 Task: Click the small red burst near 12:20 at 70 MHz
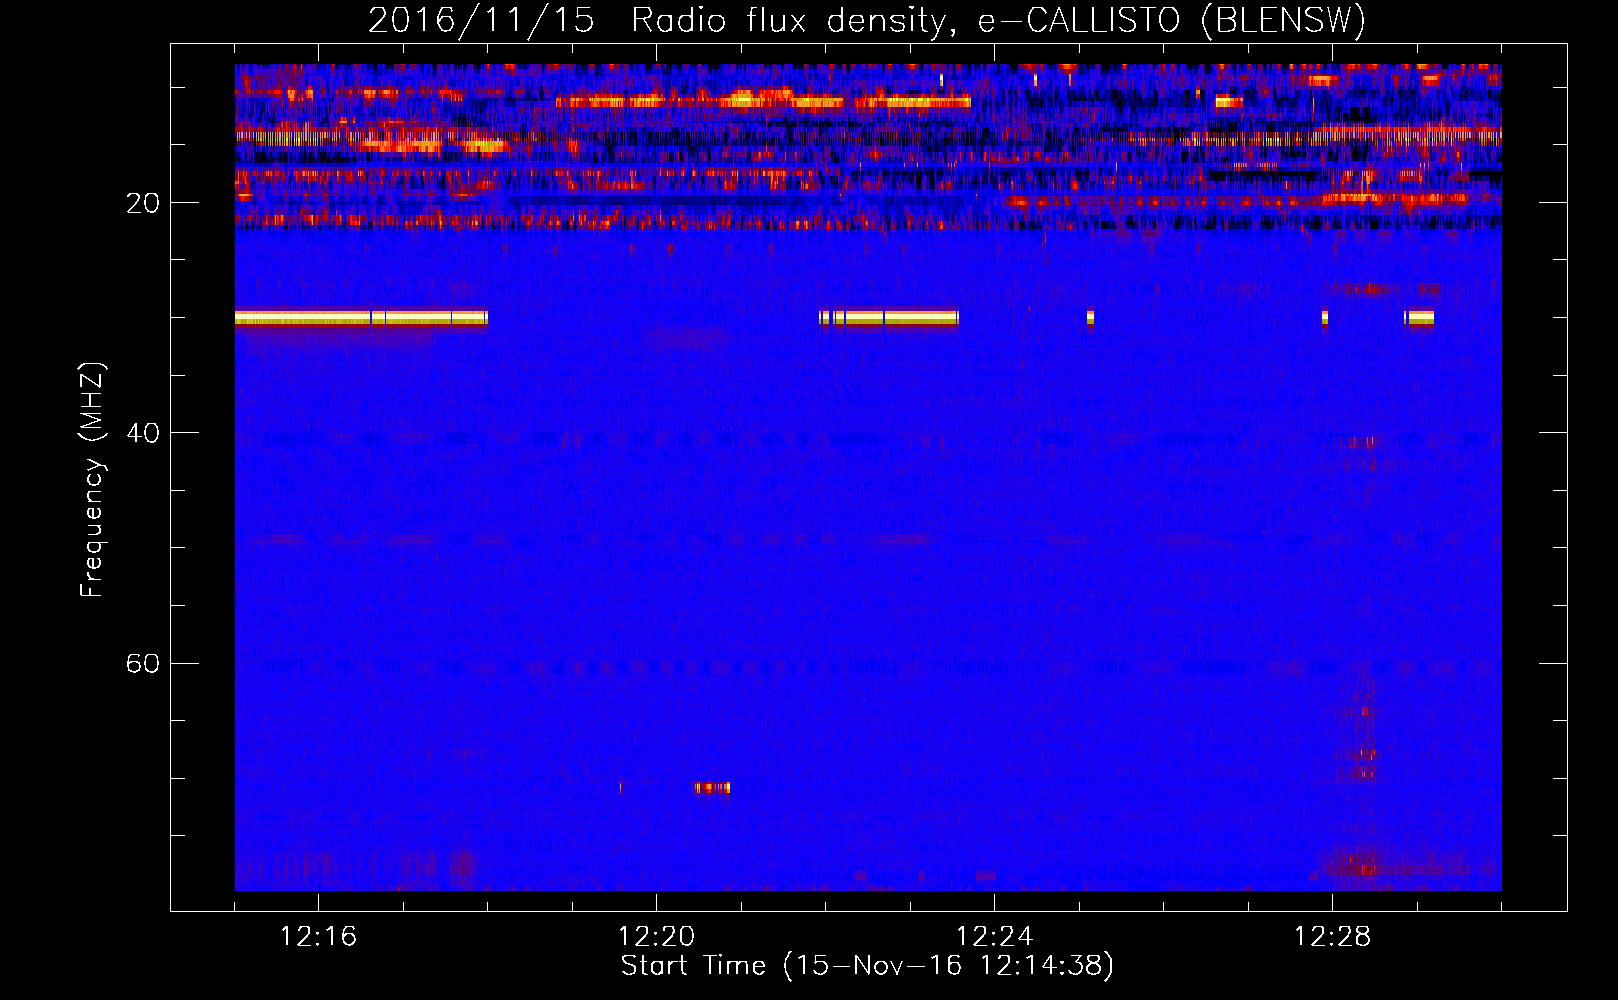(x=713, y=788)
